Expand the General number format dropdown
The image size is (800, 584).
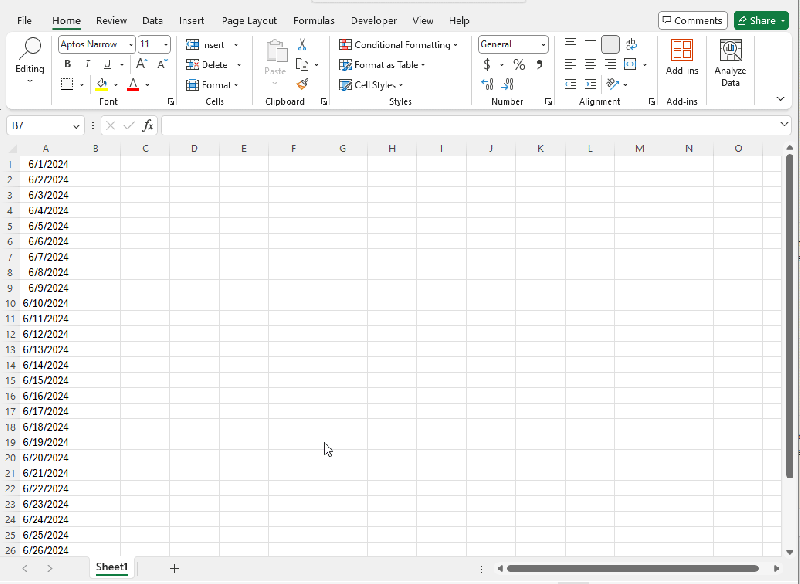coord(544,44)
